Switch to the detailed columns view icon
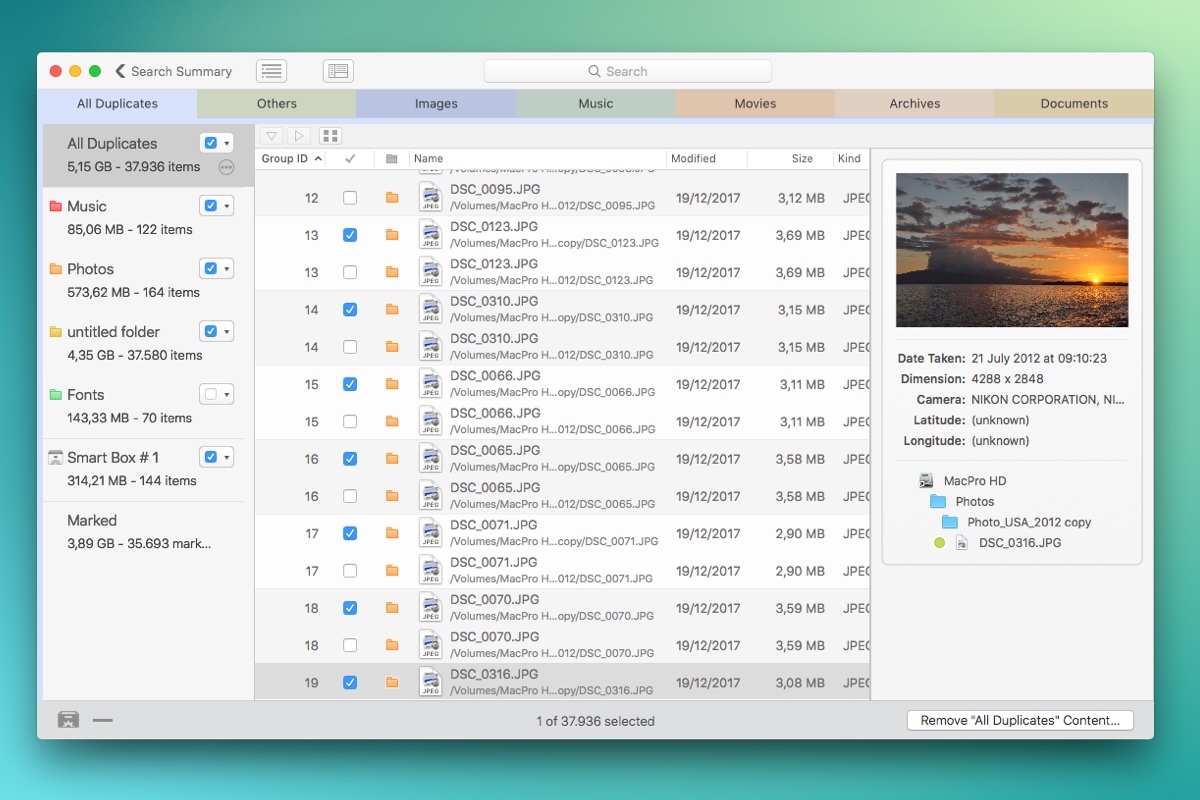Screen dimensions: 1200x800 pos(338,71)
